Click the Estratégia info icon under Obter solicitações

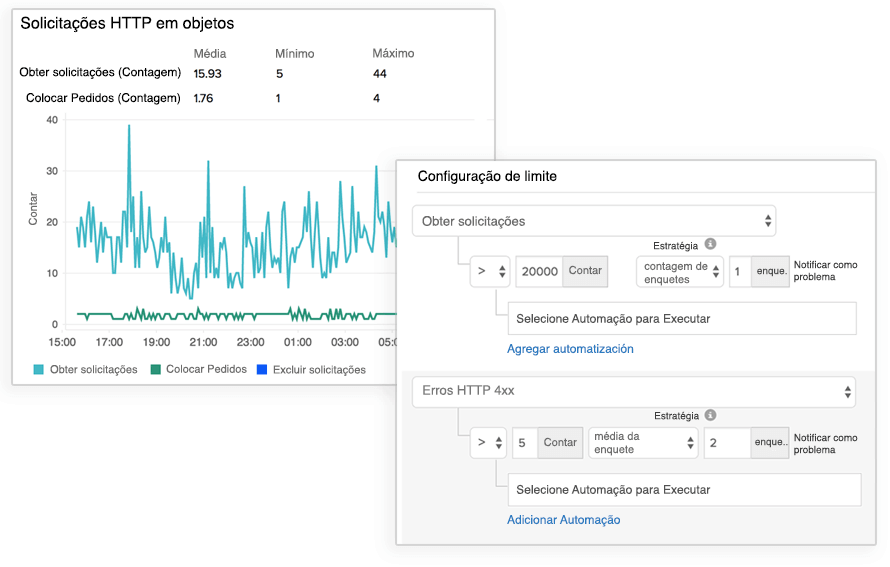point(710,243)
